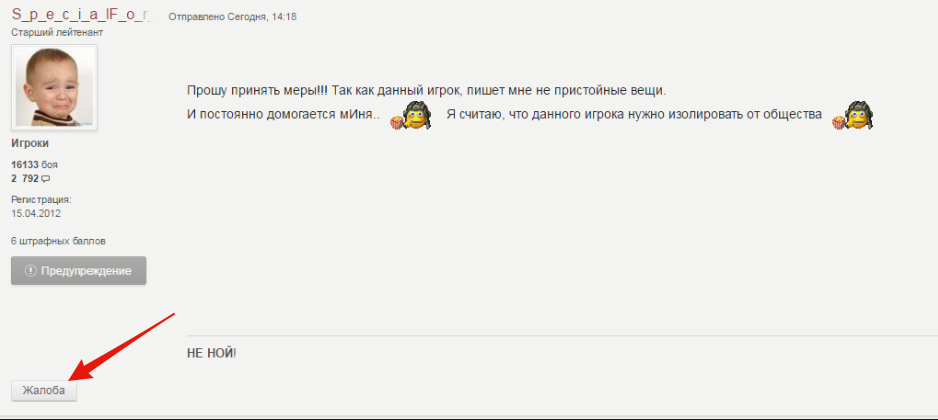Click the Игроки group label

click(x=30, y=144)
